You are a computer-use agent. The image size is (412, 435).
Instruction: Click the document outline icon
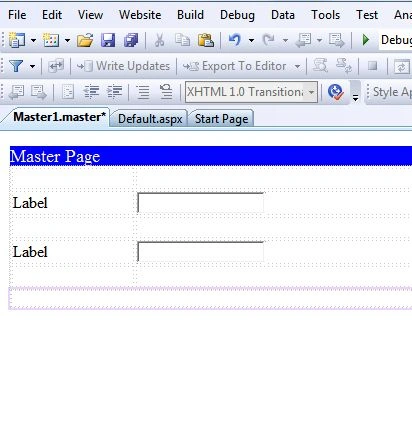[68, 92]
